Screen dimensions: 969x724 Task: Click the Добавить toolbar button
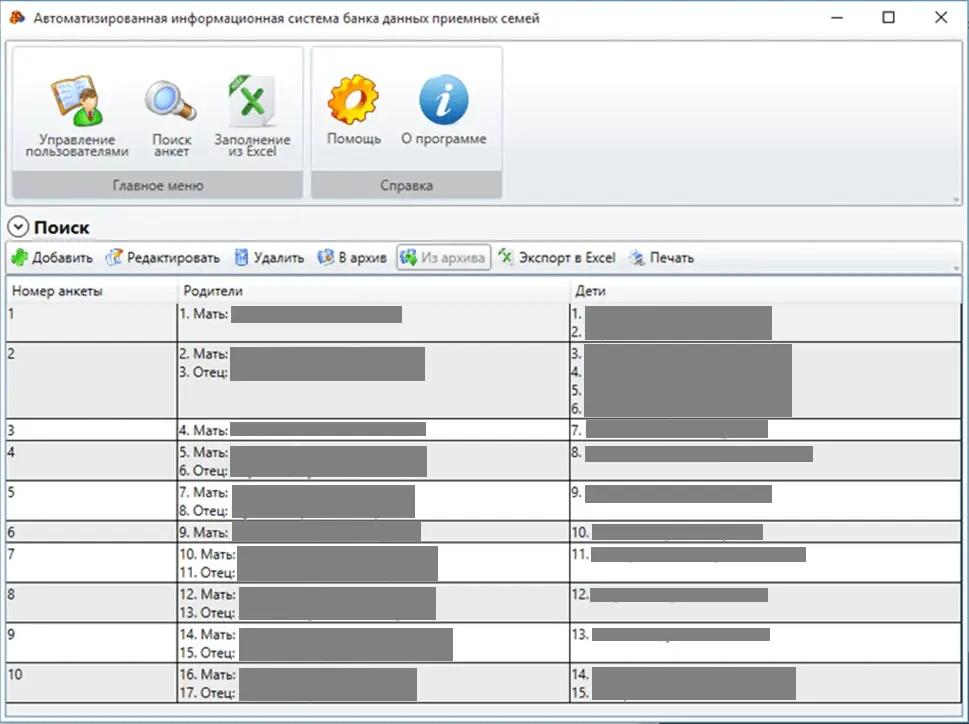(x=53, y=258)
